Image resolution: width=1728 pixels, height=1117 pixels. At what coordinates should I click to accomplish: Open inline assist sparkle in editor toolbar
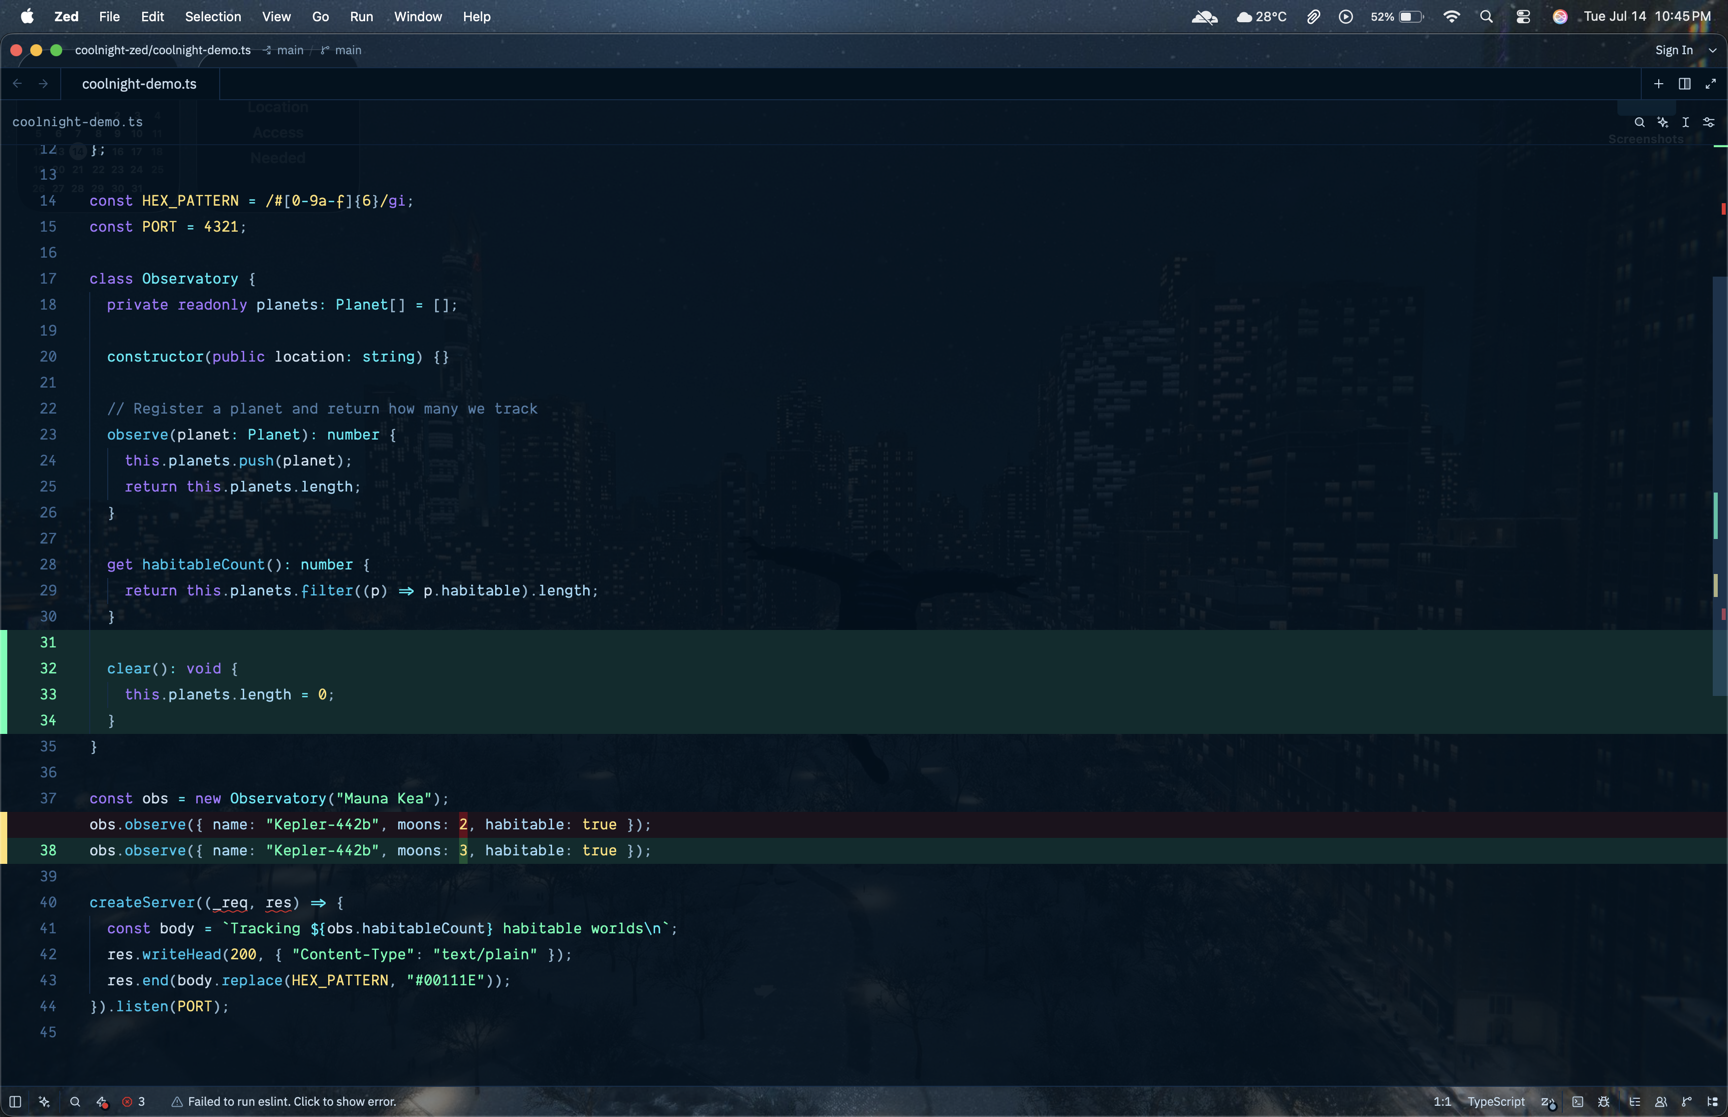1663,122
